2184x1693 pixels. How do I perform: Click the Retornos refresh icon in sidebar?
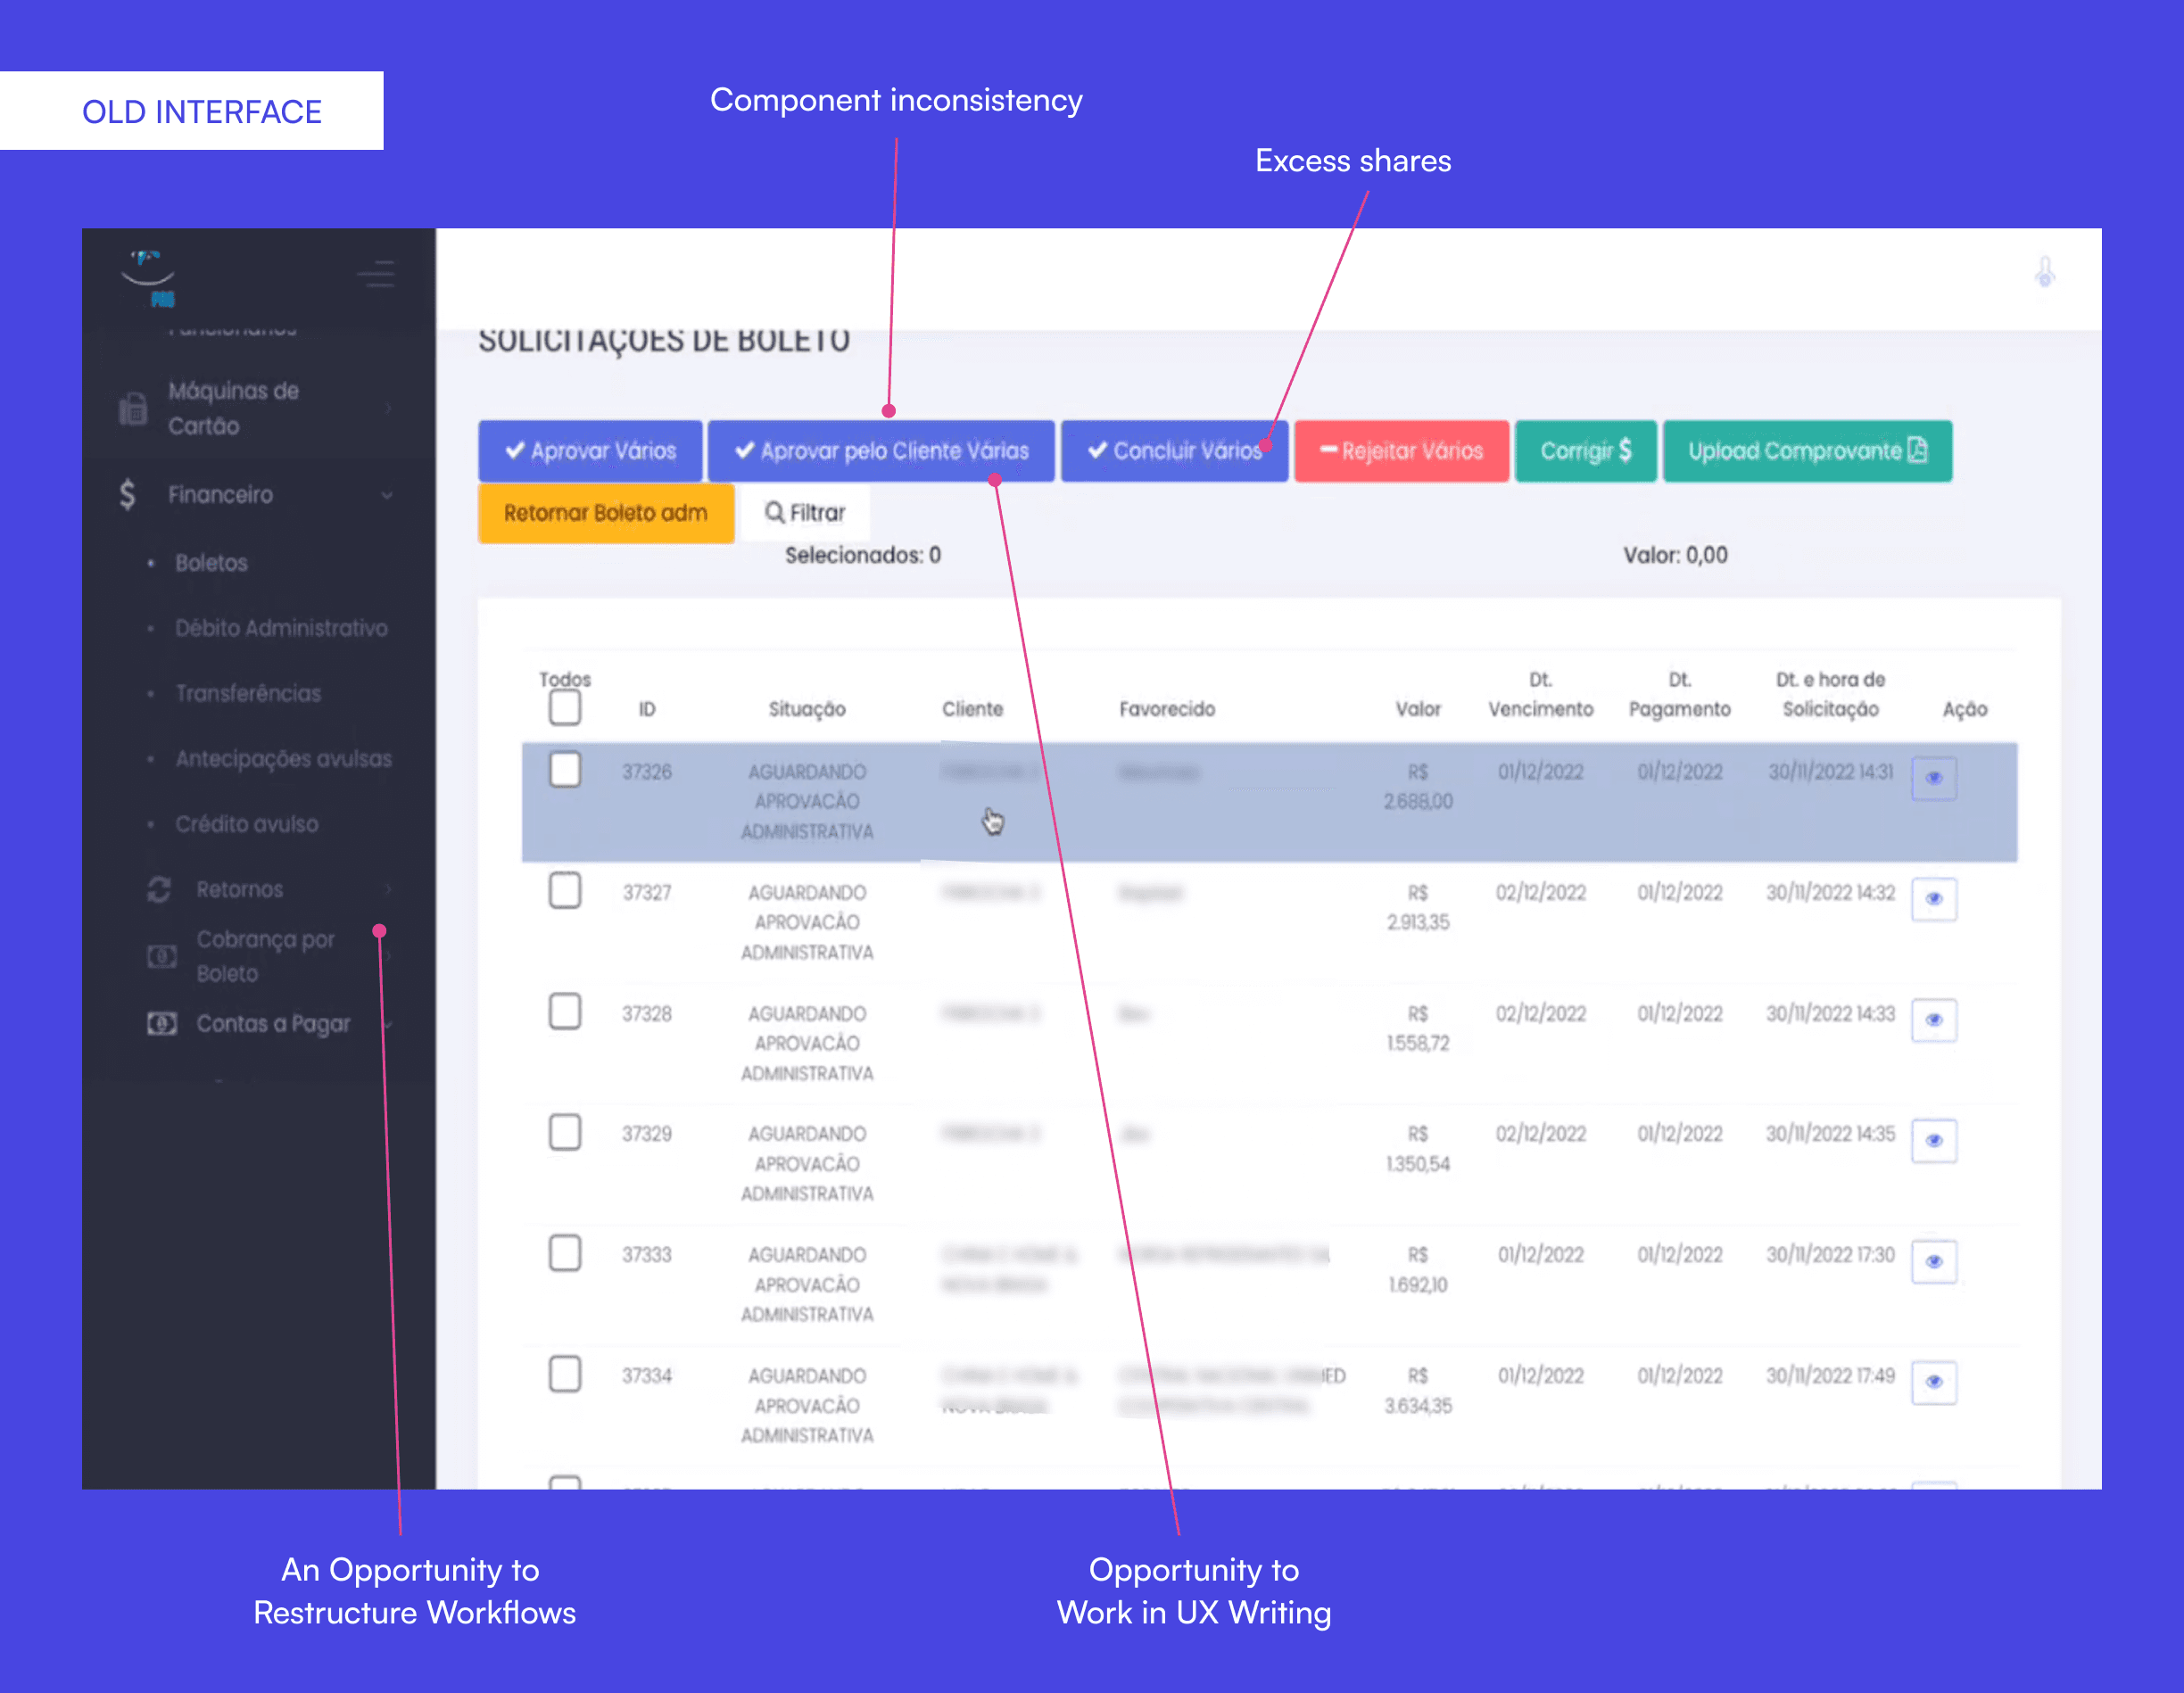[x=159, y=889]
